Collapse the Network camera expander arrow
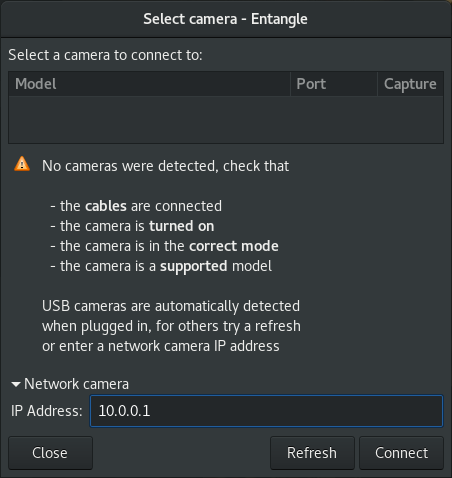 [16, 384]
